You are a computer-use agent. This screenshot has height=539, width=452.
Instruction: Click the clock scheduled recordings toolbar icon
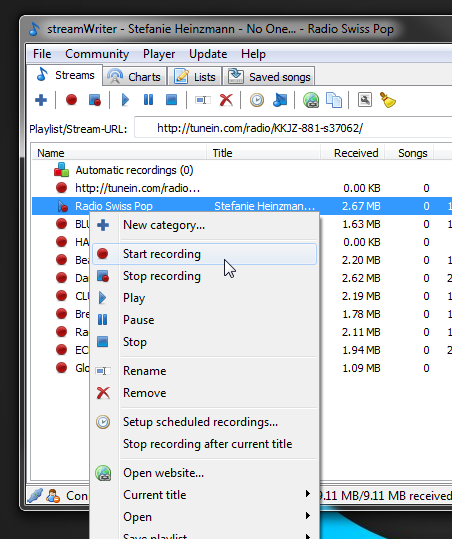pos(257,100)
